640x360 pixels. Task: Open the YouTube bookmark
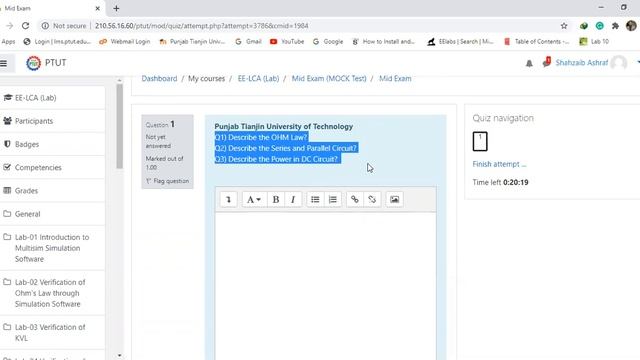click(287, 42)
